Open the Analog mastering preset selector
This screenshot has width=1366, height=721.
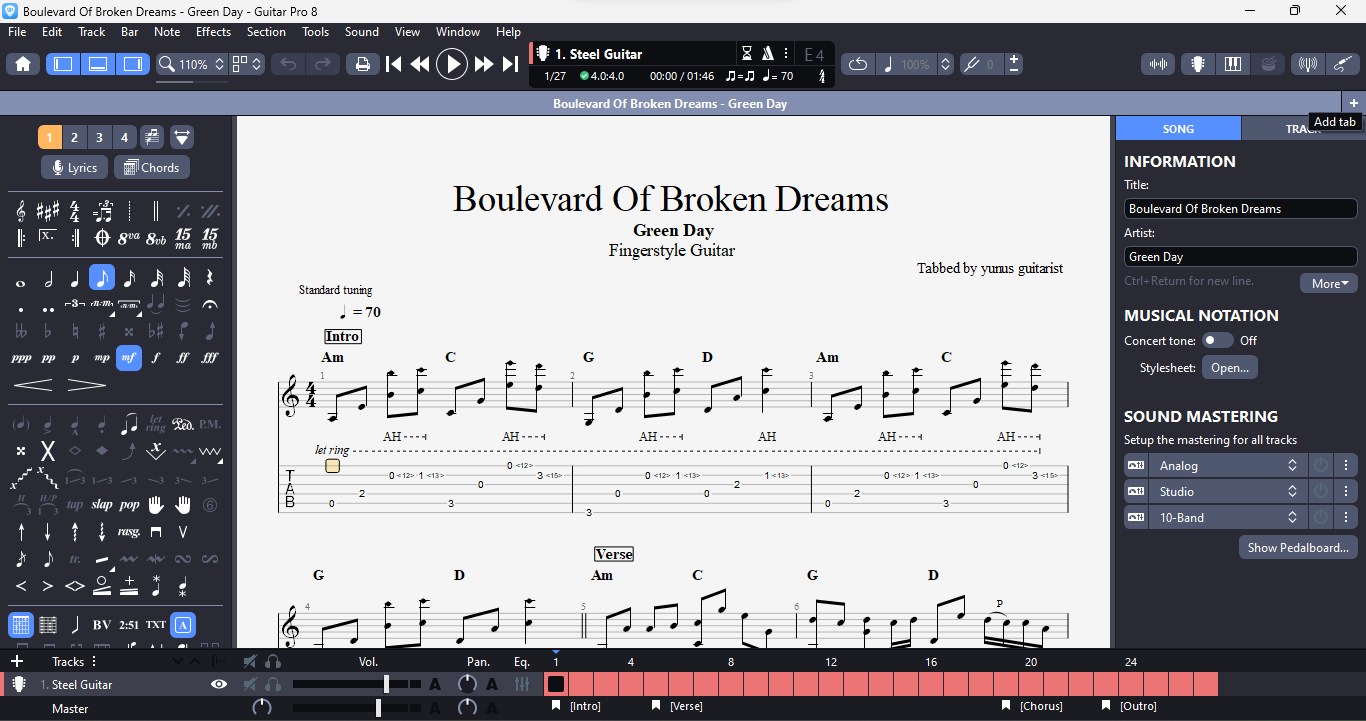click(1227, 465)
